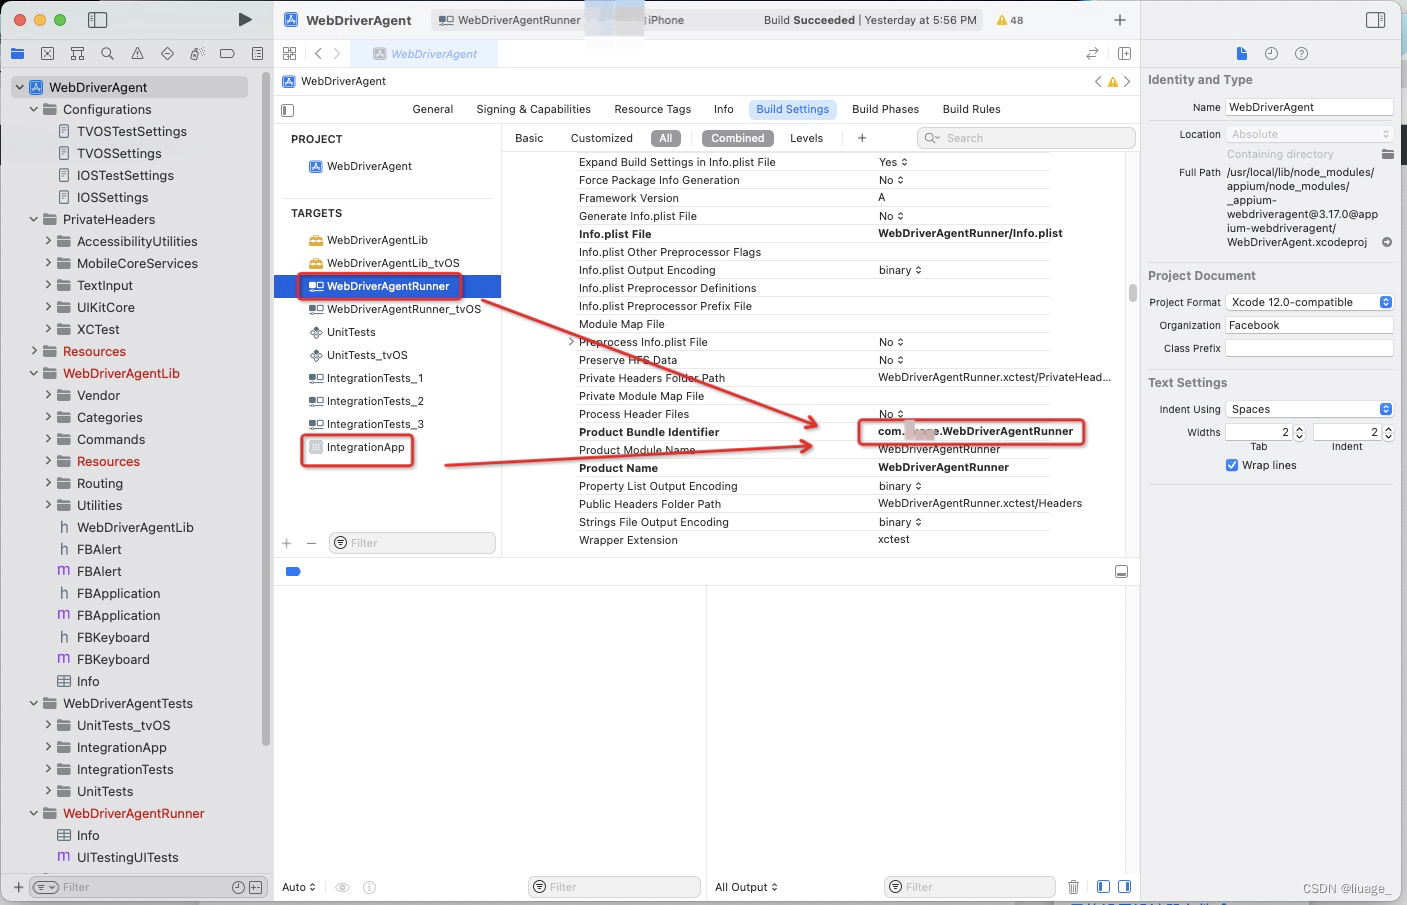Open the Auto variables scope dropdown

[299, 887]
